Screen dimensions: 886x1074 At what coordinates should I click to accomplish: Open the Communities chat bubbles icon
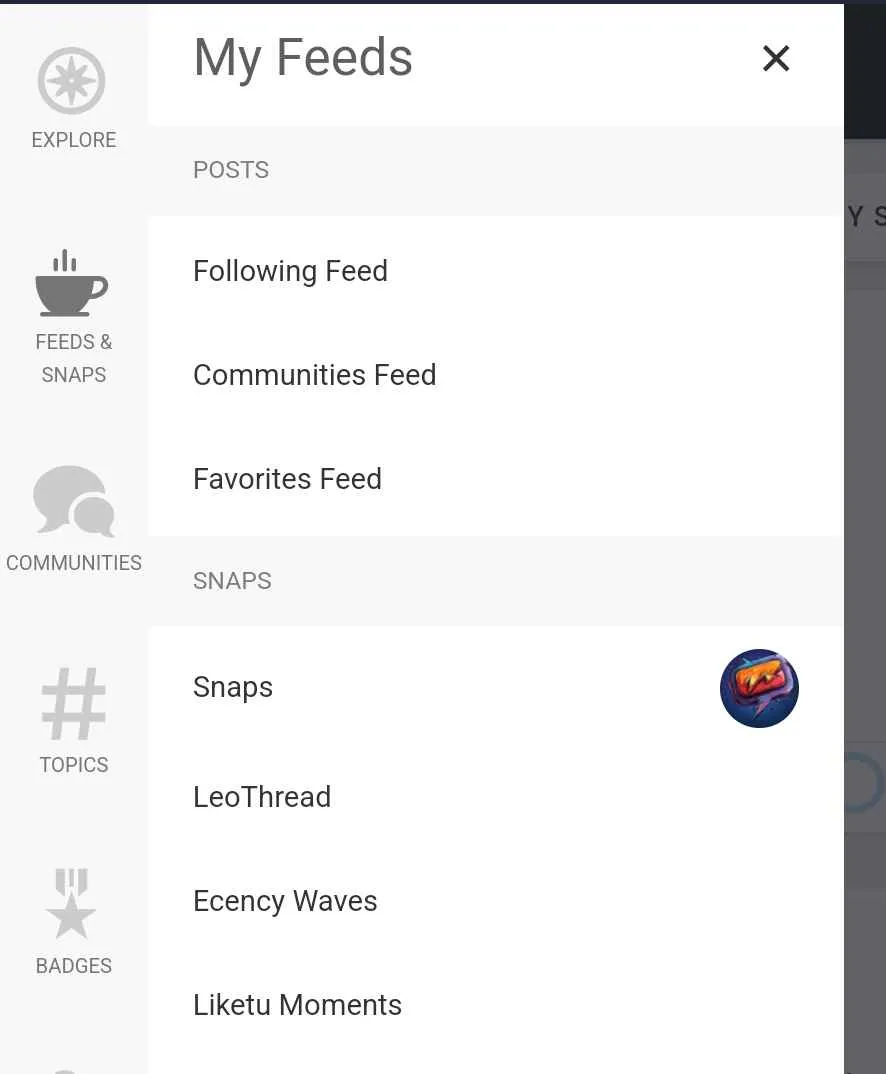pos(74,501)
